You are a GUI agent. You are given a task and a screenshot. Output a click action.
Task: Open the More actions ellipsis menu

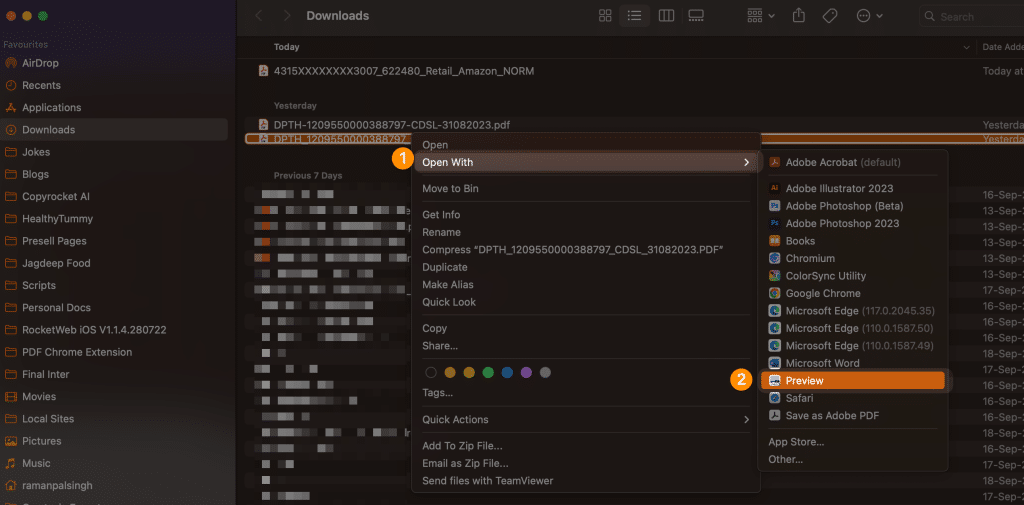click(868, 16)
